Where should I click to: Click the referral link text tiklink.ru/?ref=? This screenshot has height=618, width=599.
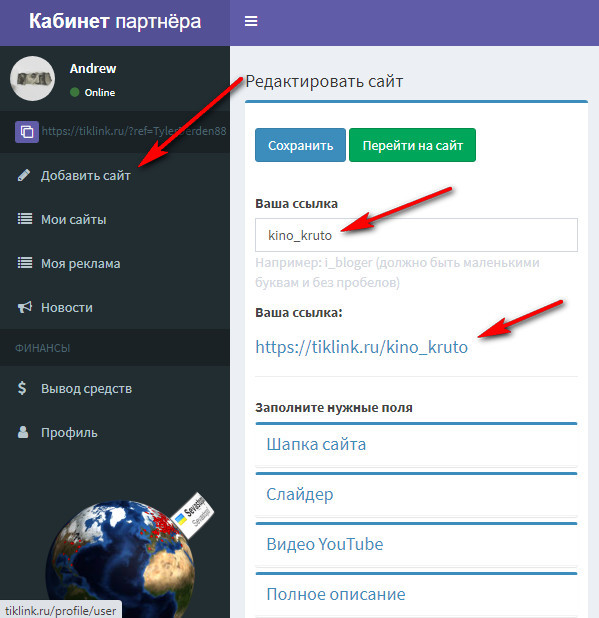(134, 131)
